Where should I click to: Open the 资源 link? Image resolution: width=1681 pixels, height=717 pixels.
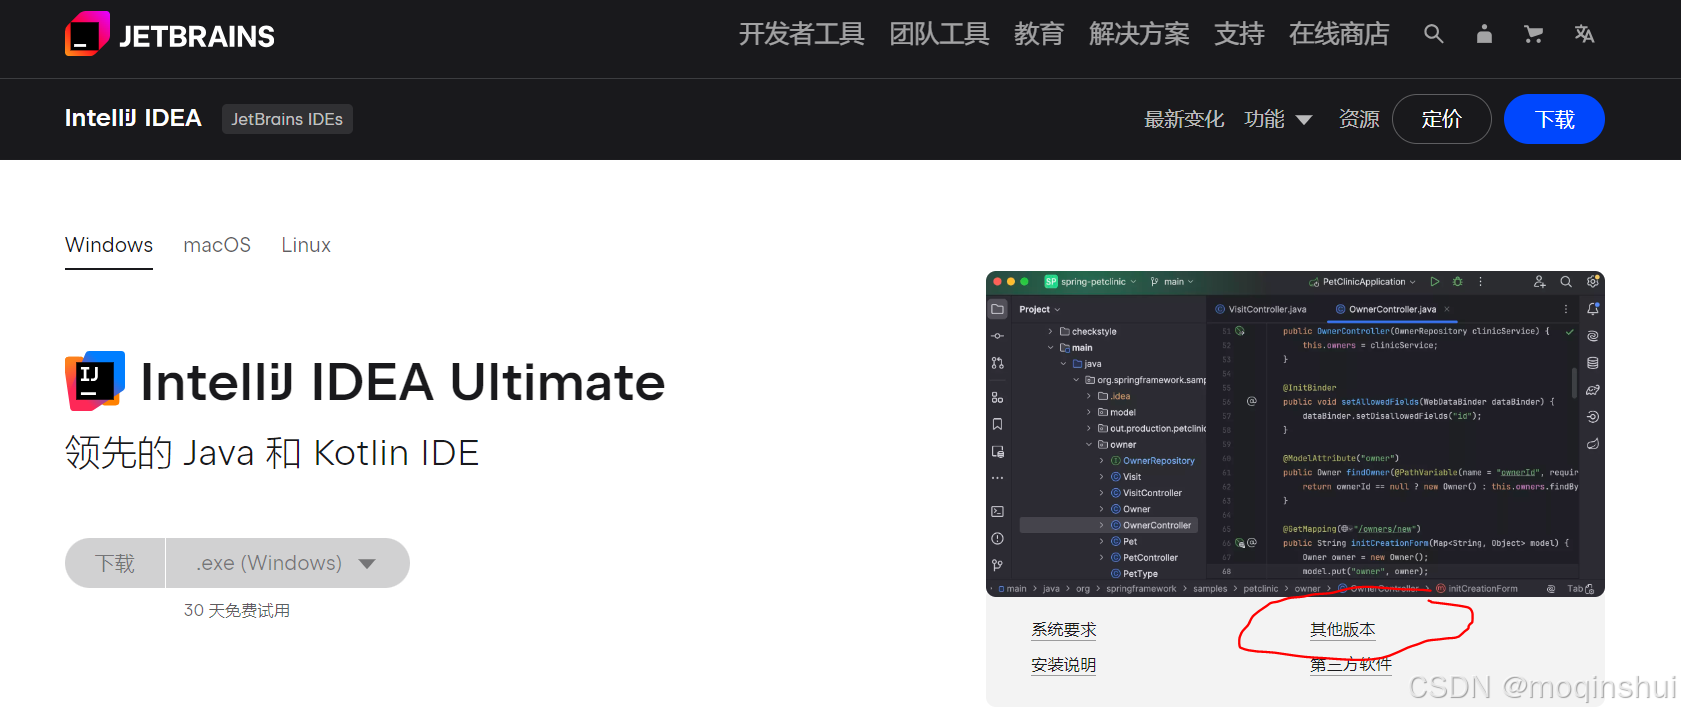(1359, 119)
